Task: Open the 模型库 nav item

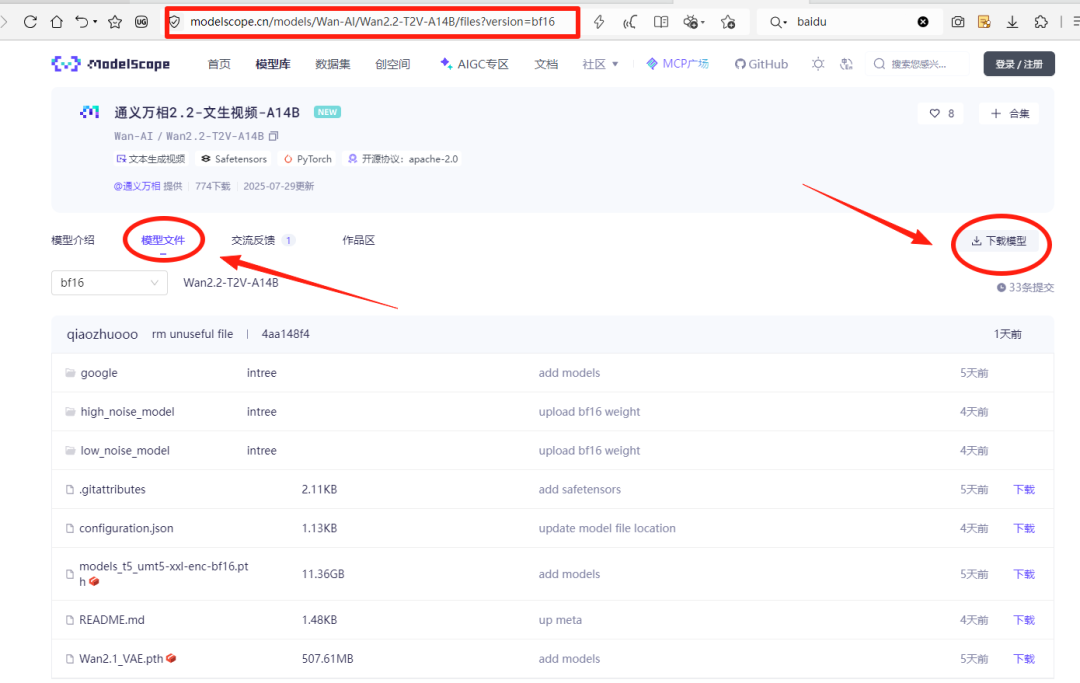Action: pos(273,64)
